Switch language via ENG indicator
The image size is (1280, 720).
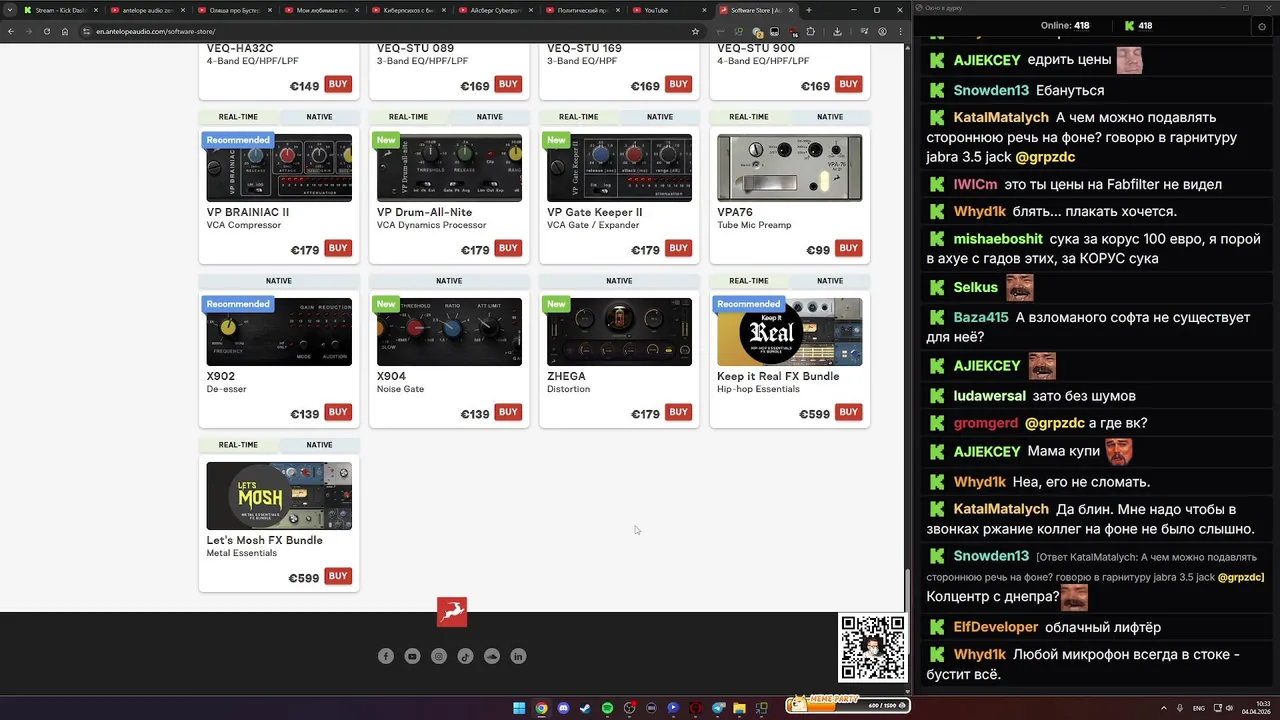coord(1199,708)
